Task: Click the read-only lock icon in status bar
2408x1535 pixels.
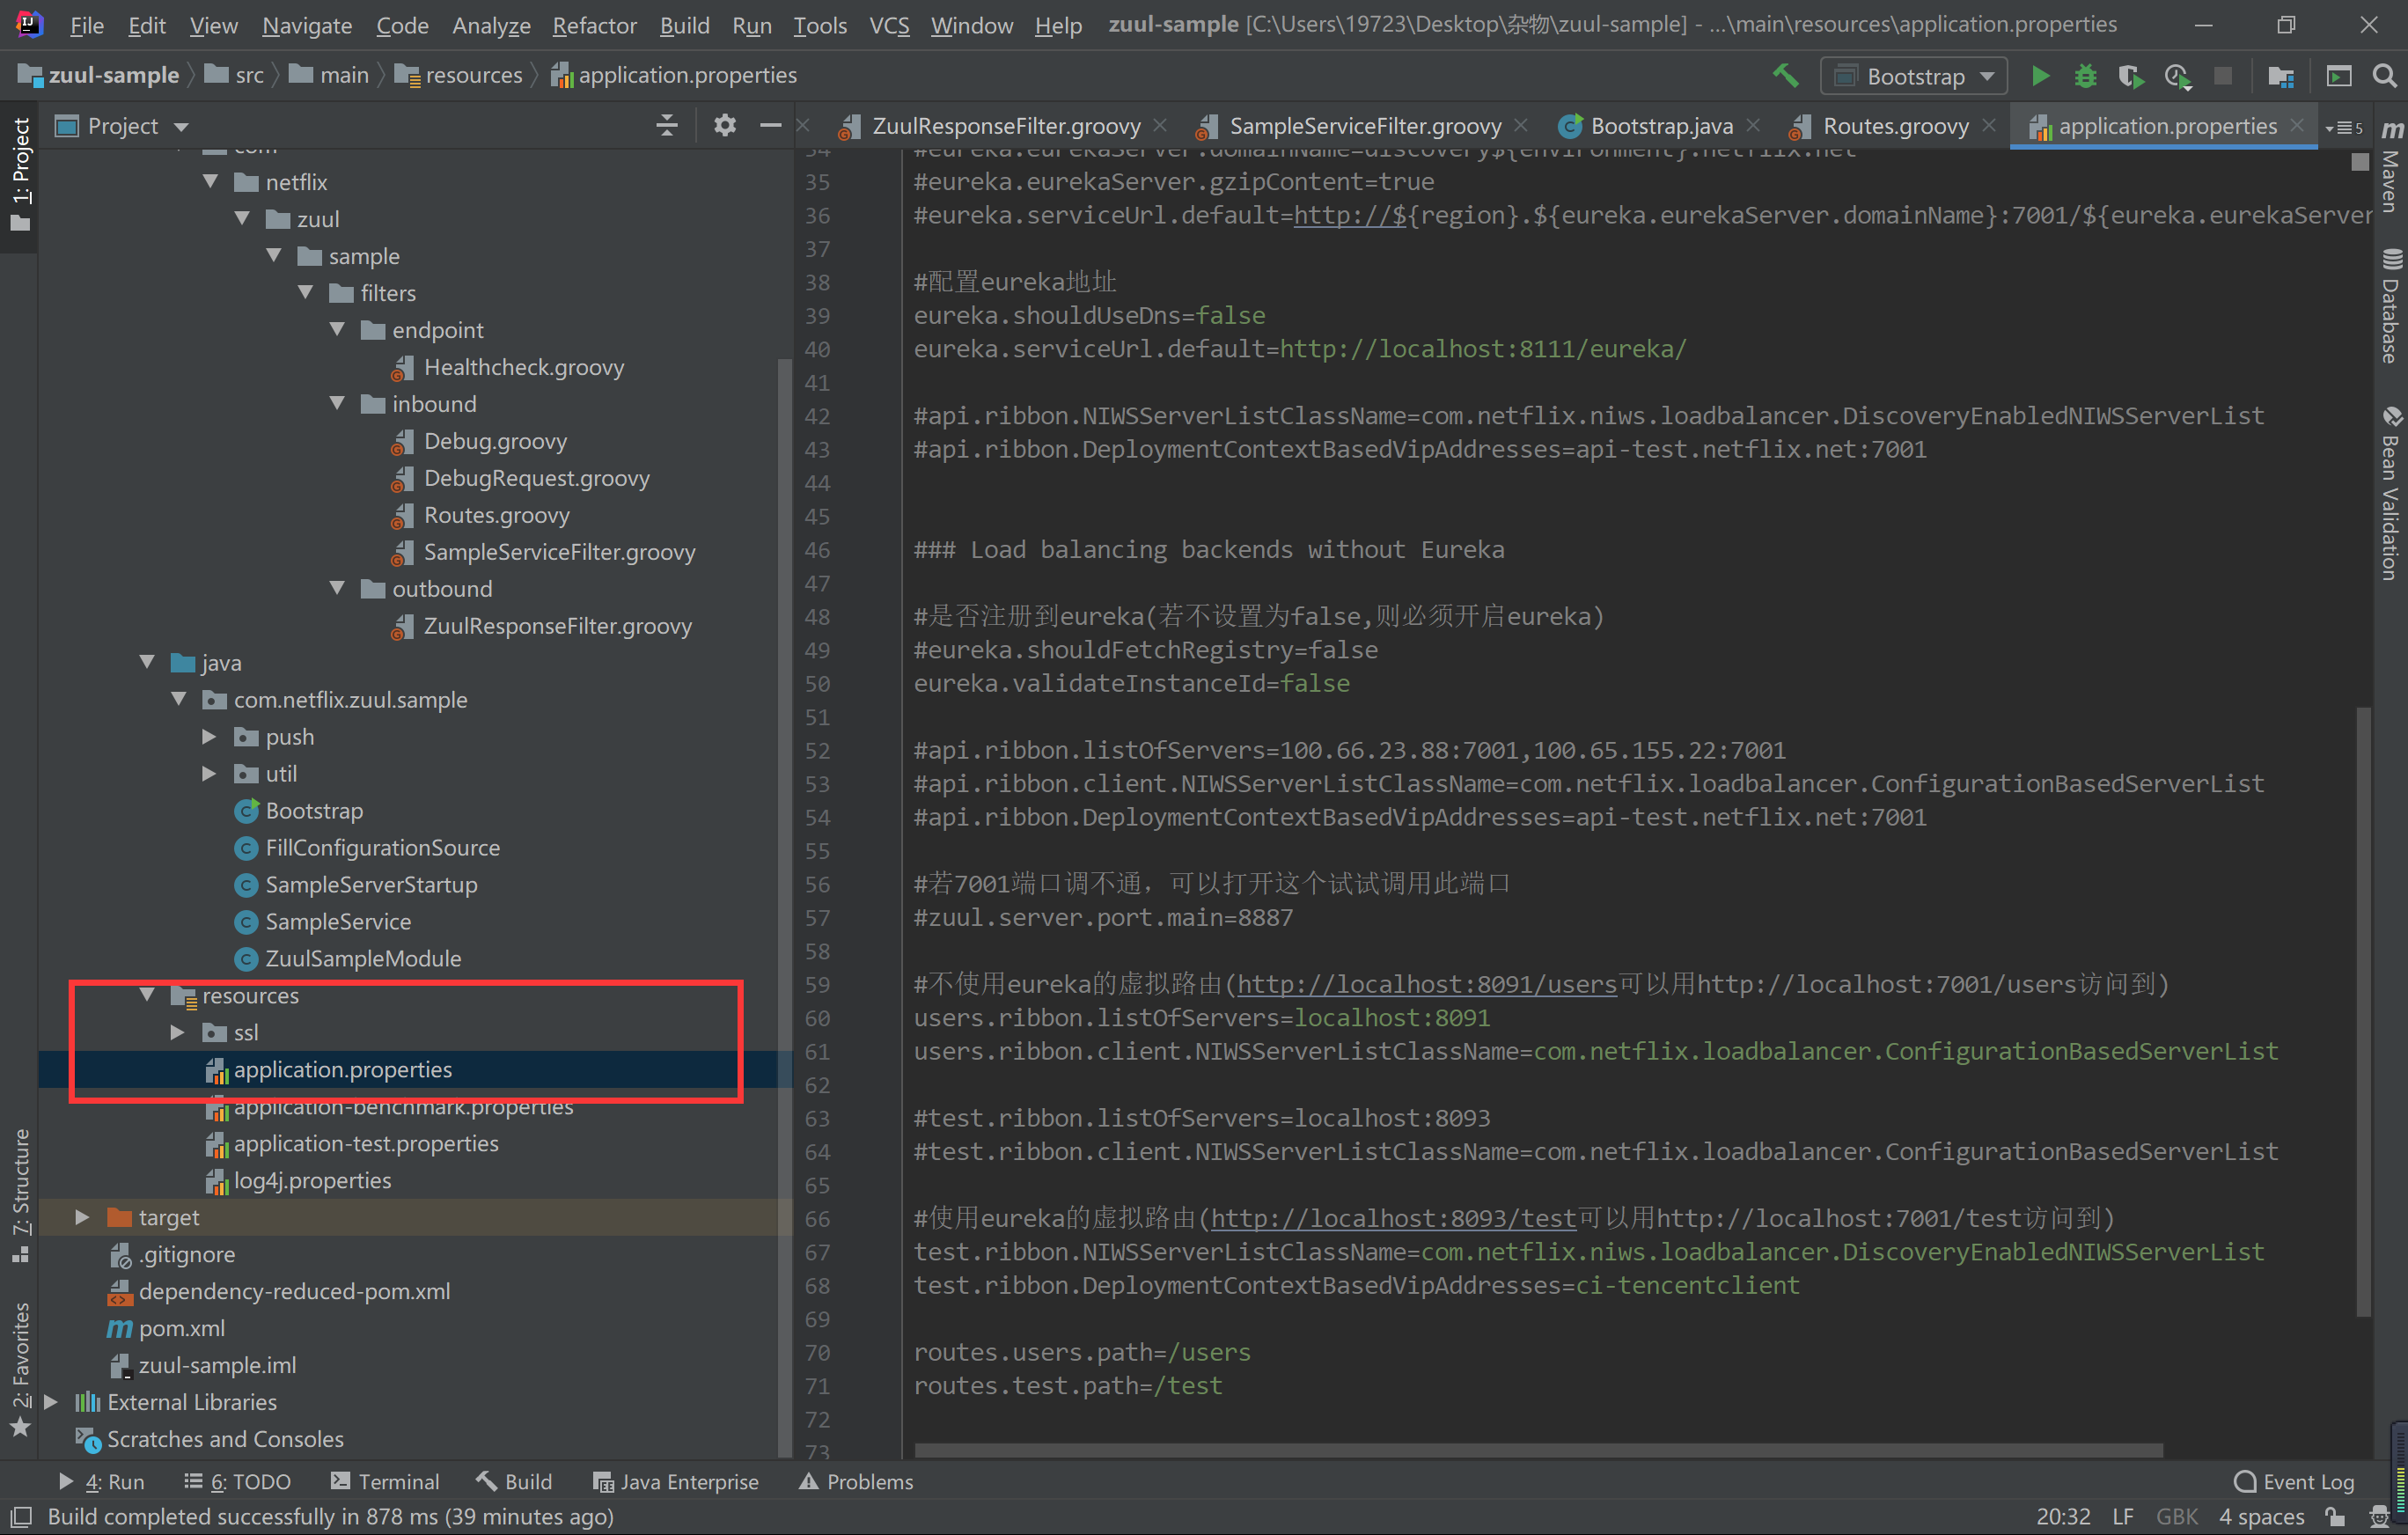Action: click(2335, 1516)
